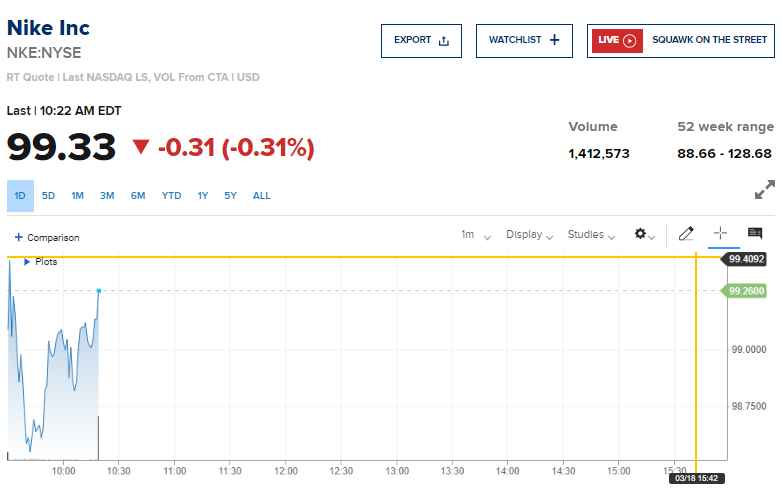This screenshot has height=491, width=782.
Task: Open the 1m interval dropdown
Action: [x=475, y=235]
